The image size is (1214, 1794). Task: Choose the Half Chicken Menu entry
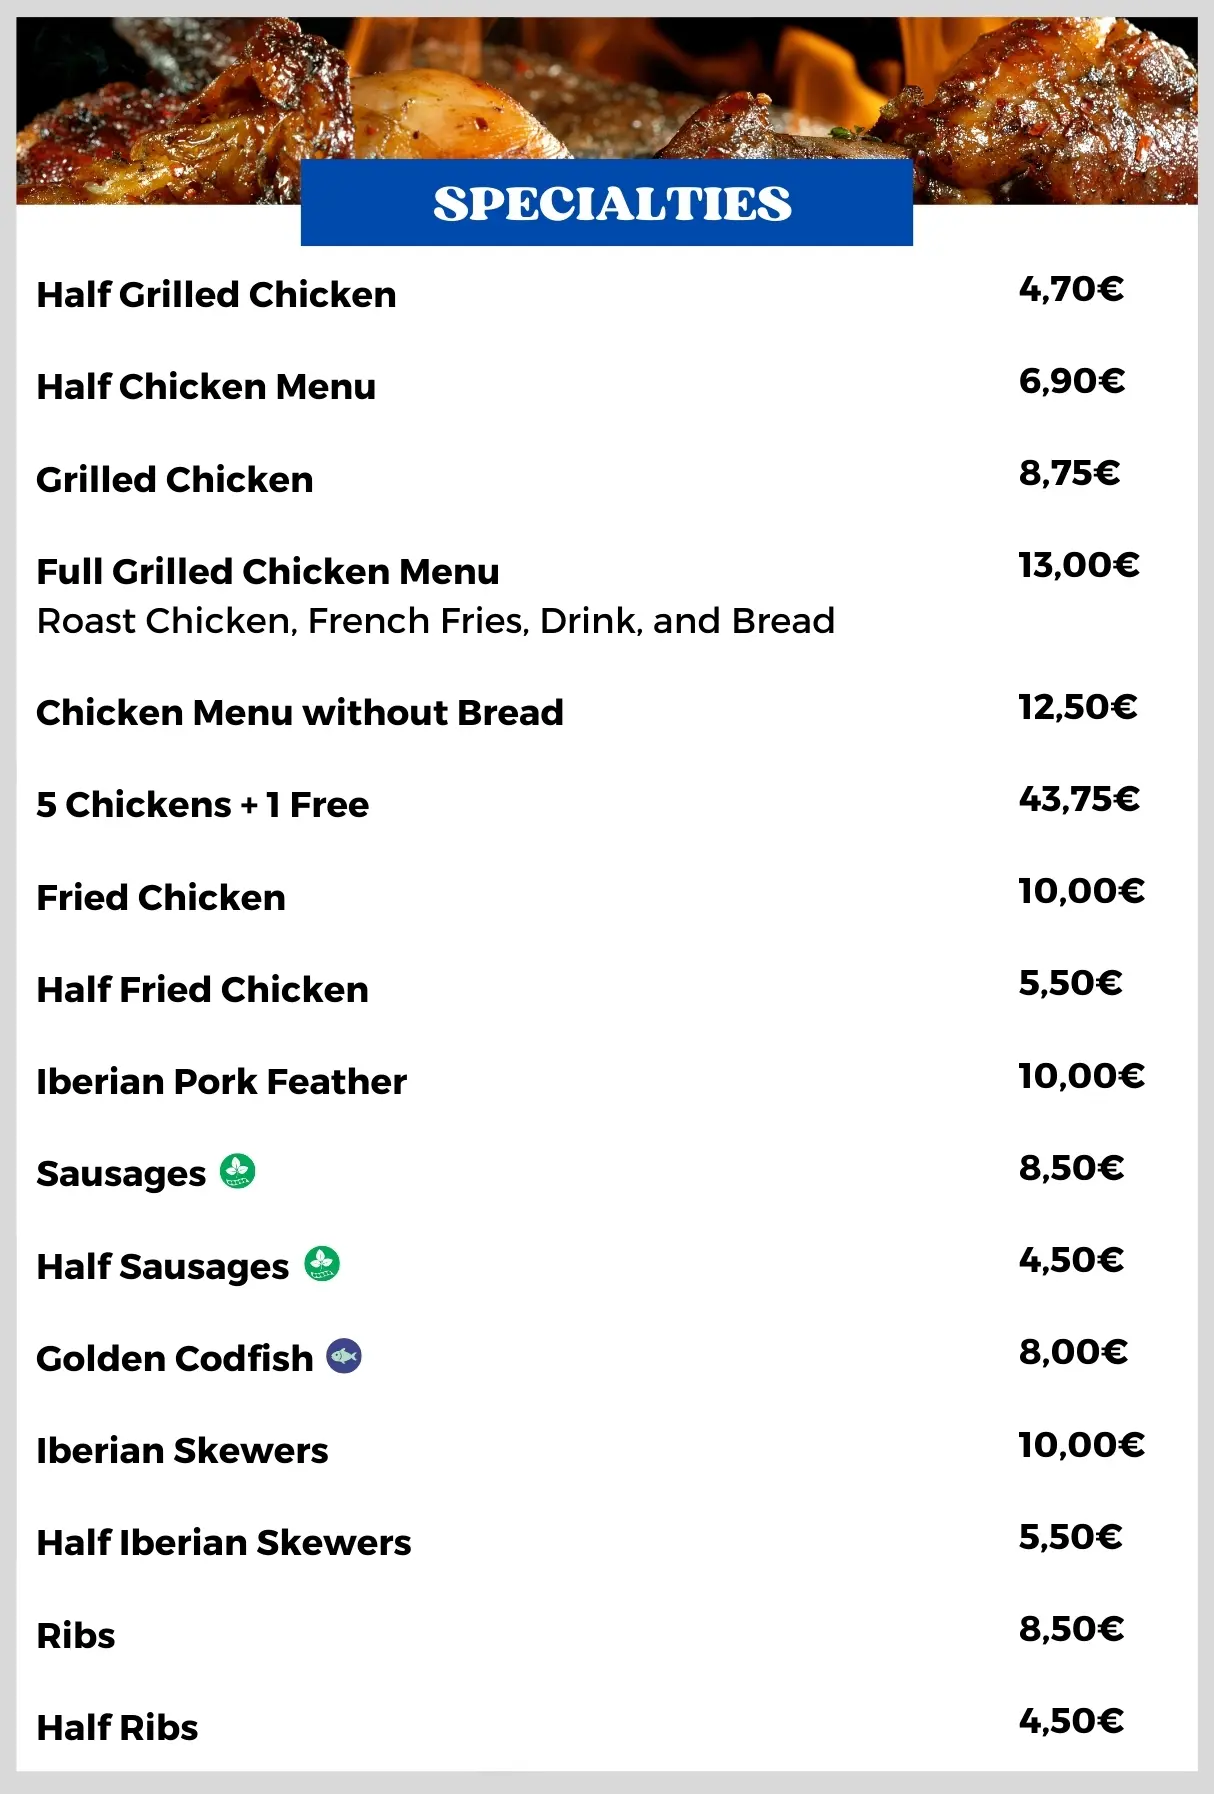point(206,387)
